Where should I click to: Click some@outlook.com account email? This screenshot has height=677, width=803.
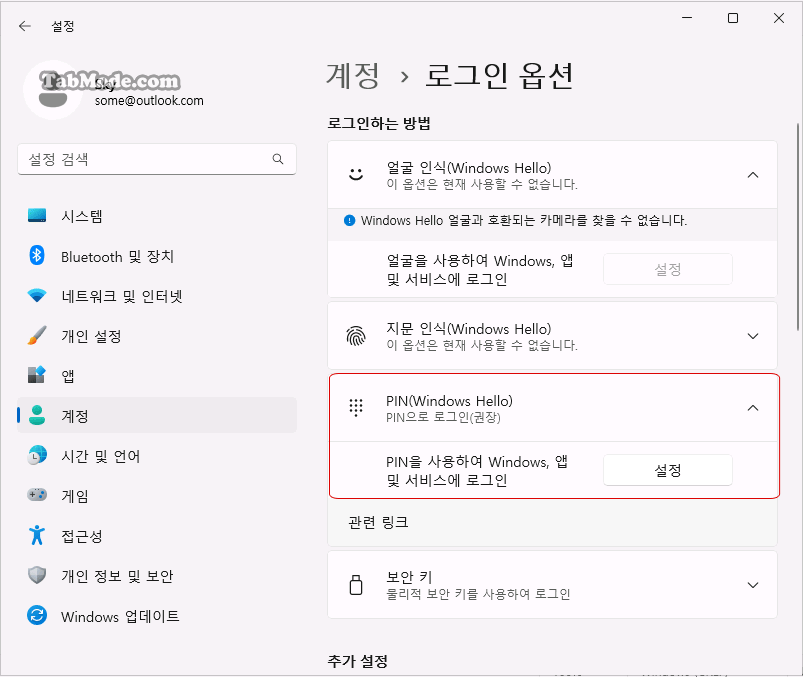149,101
